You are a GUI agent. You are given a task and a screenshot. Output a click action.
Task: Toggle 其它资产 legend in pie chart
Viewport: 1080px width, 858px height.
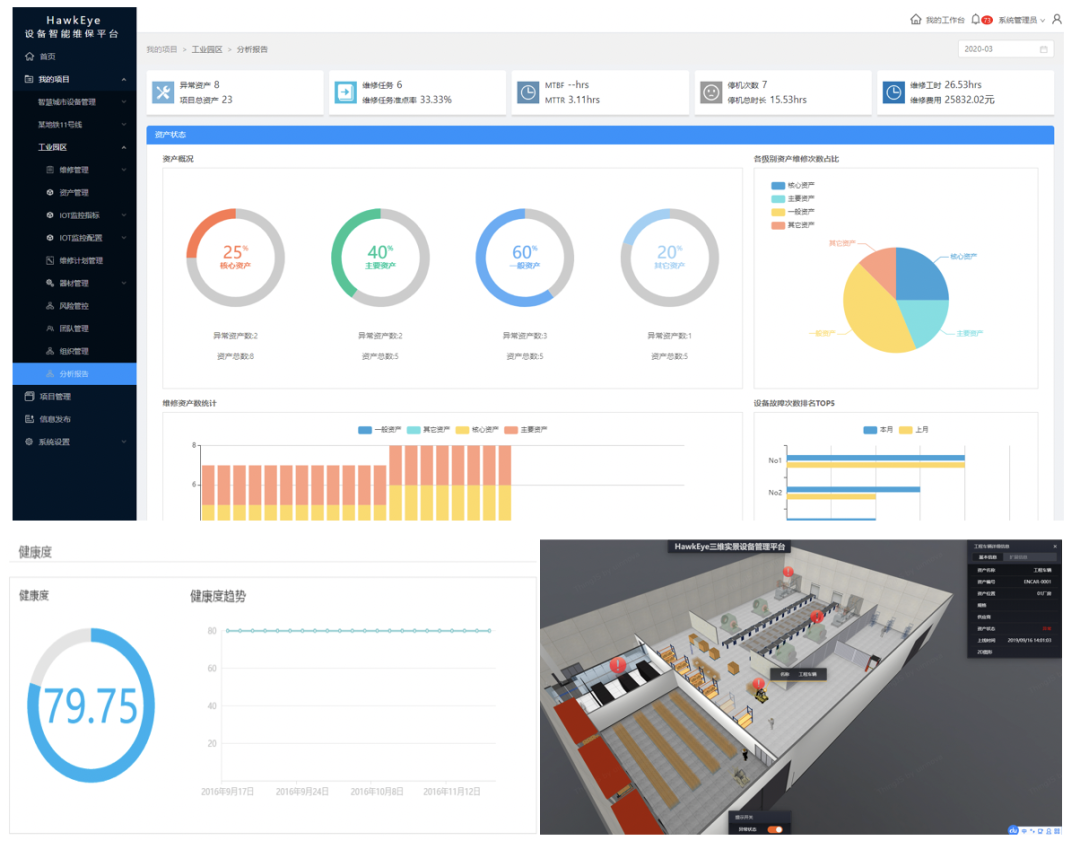point(793,224)
